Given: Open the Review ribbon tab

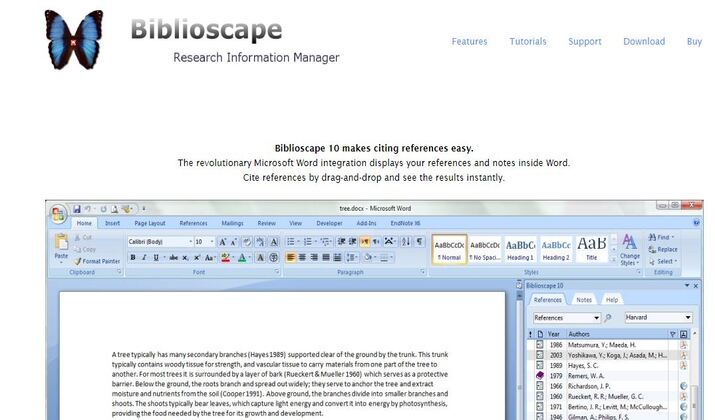Looking at the screenshot, I should pyautogui.click(x=266, y=223).
